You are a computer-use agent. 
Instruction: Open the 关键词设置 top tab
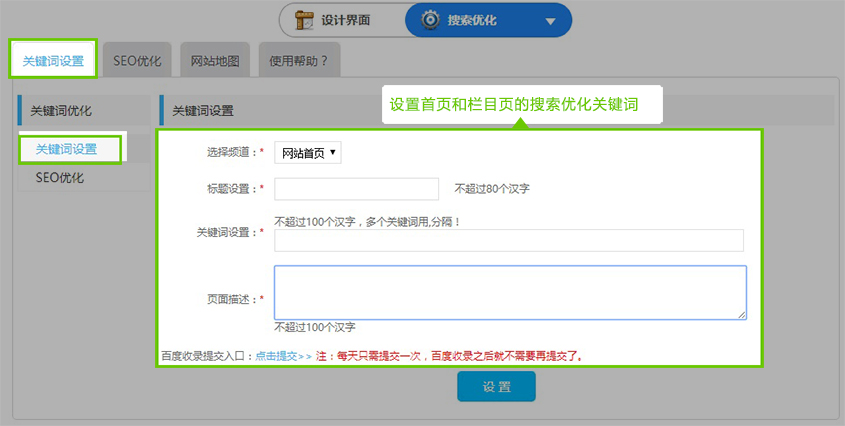[x=53, y=60]
